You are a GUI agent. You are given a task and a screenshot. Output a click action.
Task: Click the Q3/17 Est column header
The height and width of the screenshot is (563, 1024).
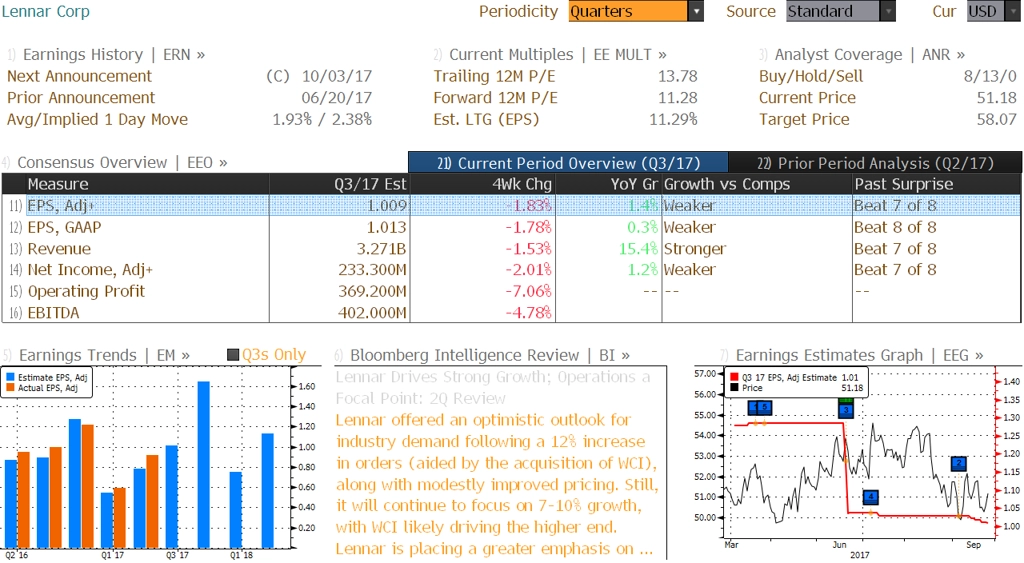click(x=339, y=184)
